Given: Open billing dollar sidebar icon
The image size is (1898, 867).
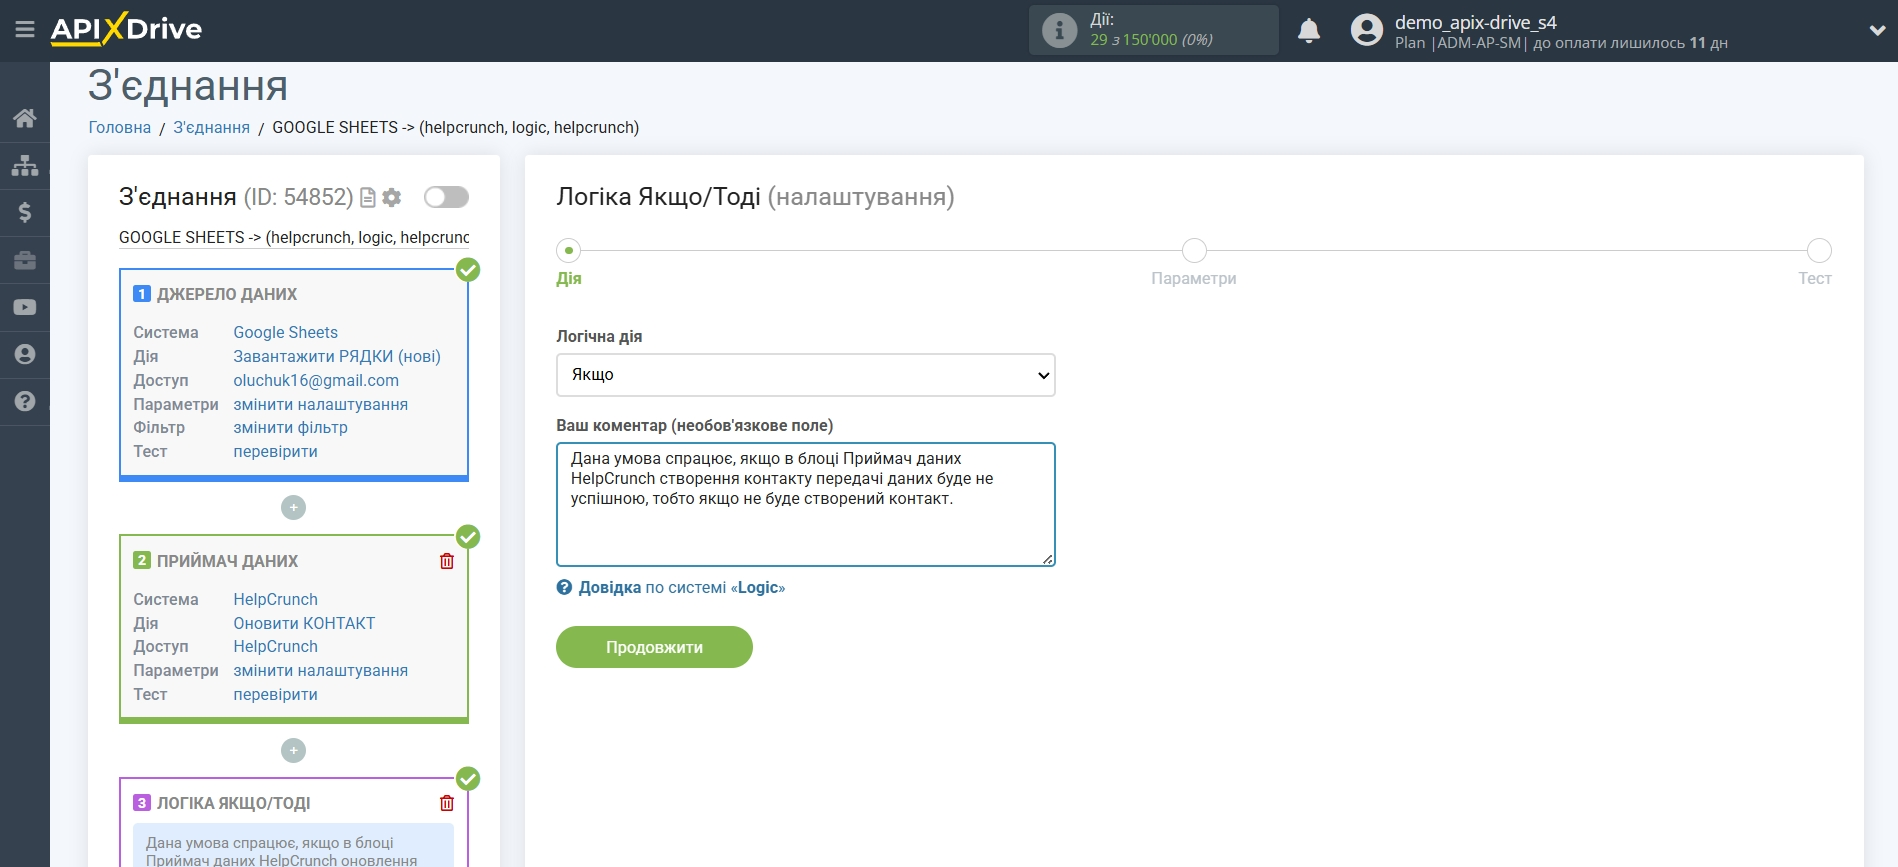Looking at the screenshot, I should point(25,212).
